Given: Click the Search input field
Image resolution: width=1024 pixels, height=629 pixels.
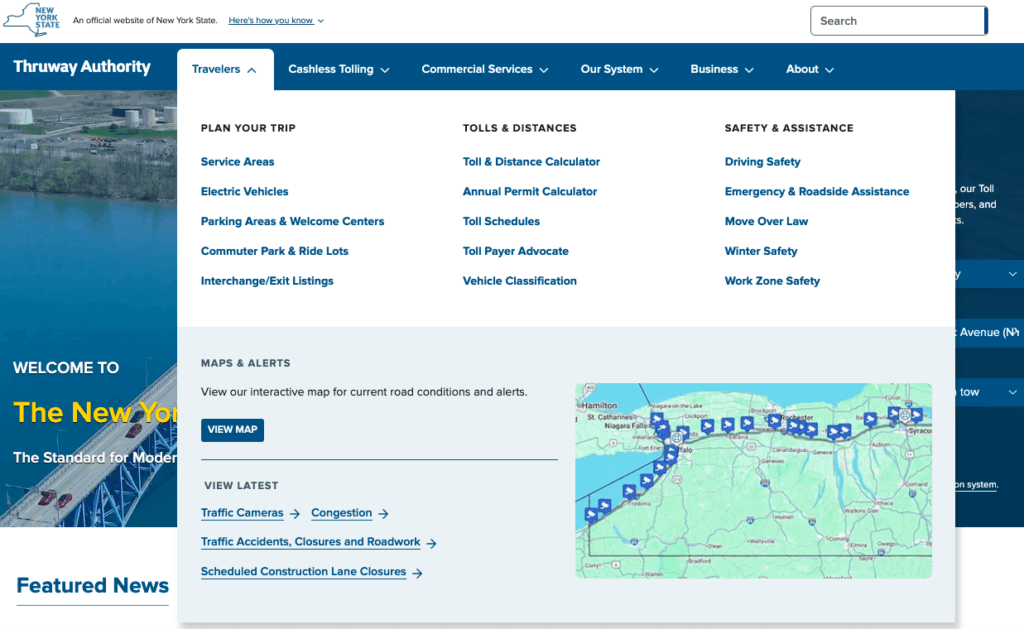Looking at the screenshot, I should [899, 21].
